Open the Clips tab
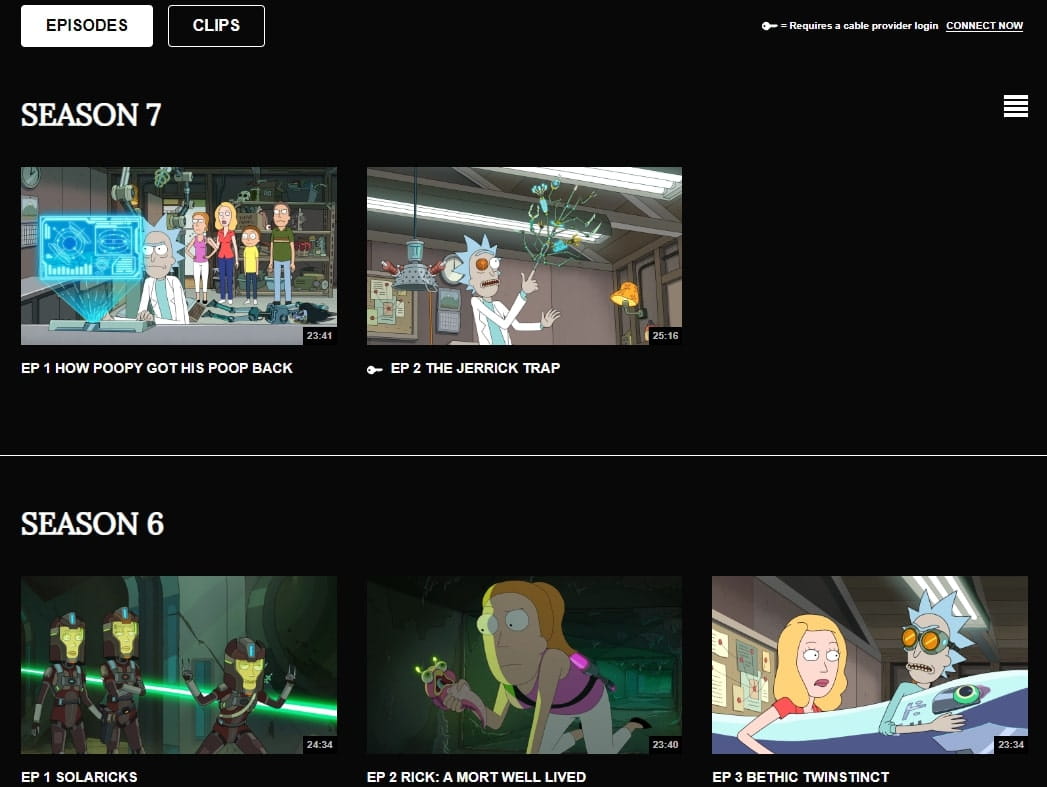The height and width of the screenshot is (787, 1047). click(x=216, y=26)
